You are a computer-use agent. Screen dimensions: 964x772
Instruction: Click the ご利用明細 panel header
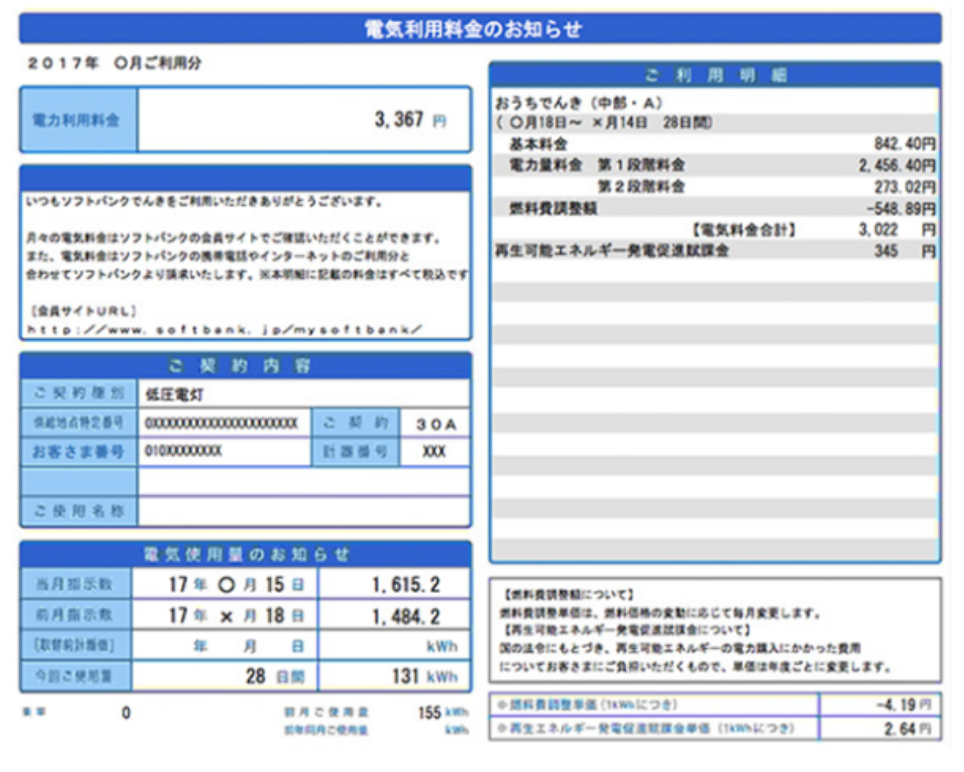point(715,76)
